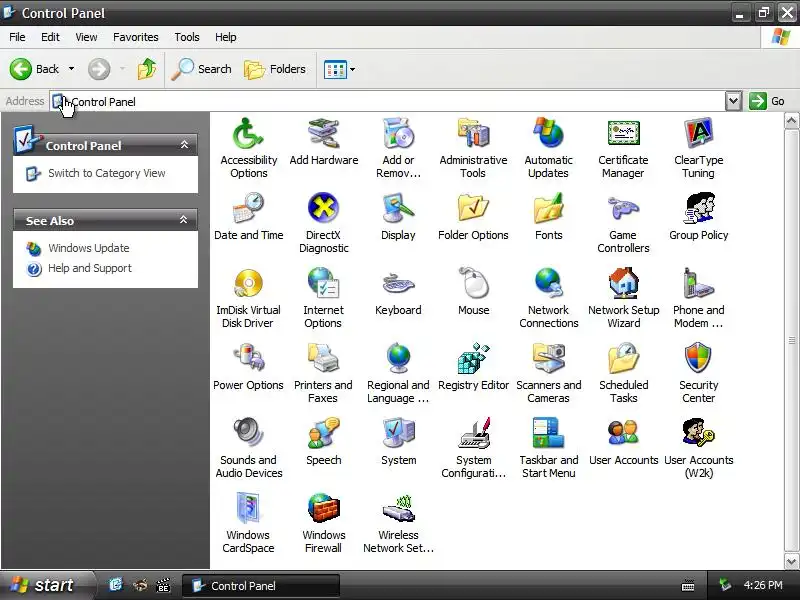Open Windows Firewall icon
Viewport: 800px width, 600px height.
click(x=323, y=508)
